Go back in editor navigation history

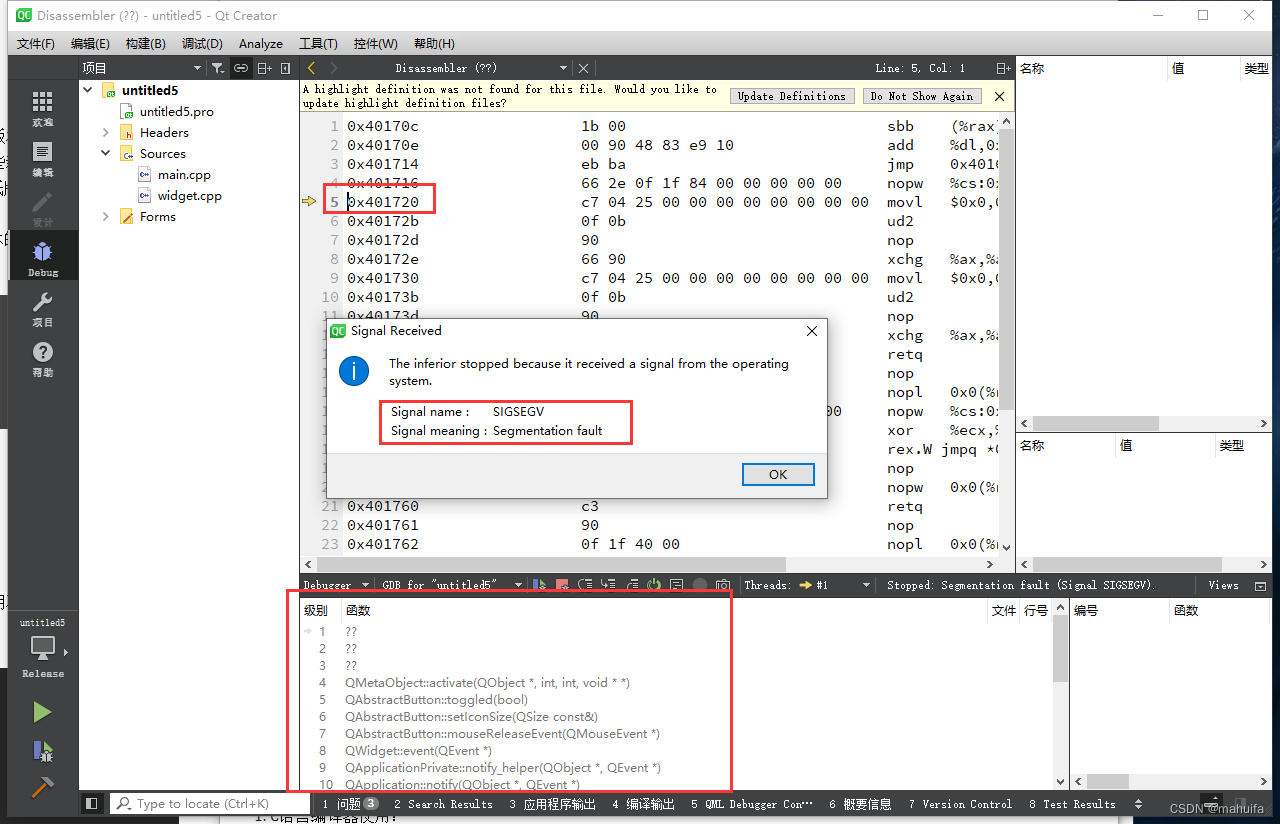pyautogui.click(x=311, y=68)
